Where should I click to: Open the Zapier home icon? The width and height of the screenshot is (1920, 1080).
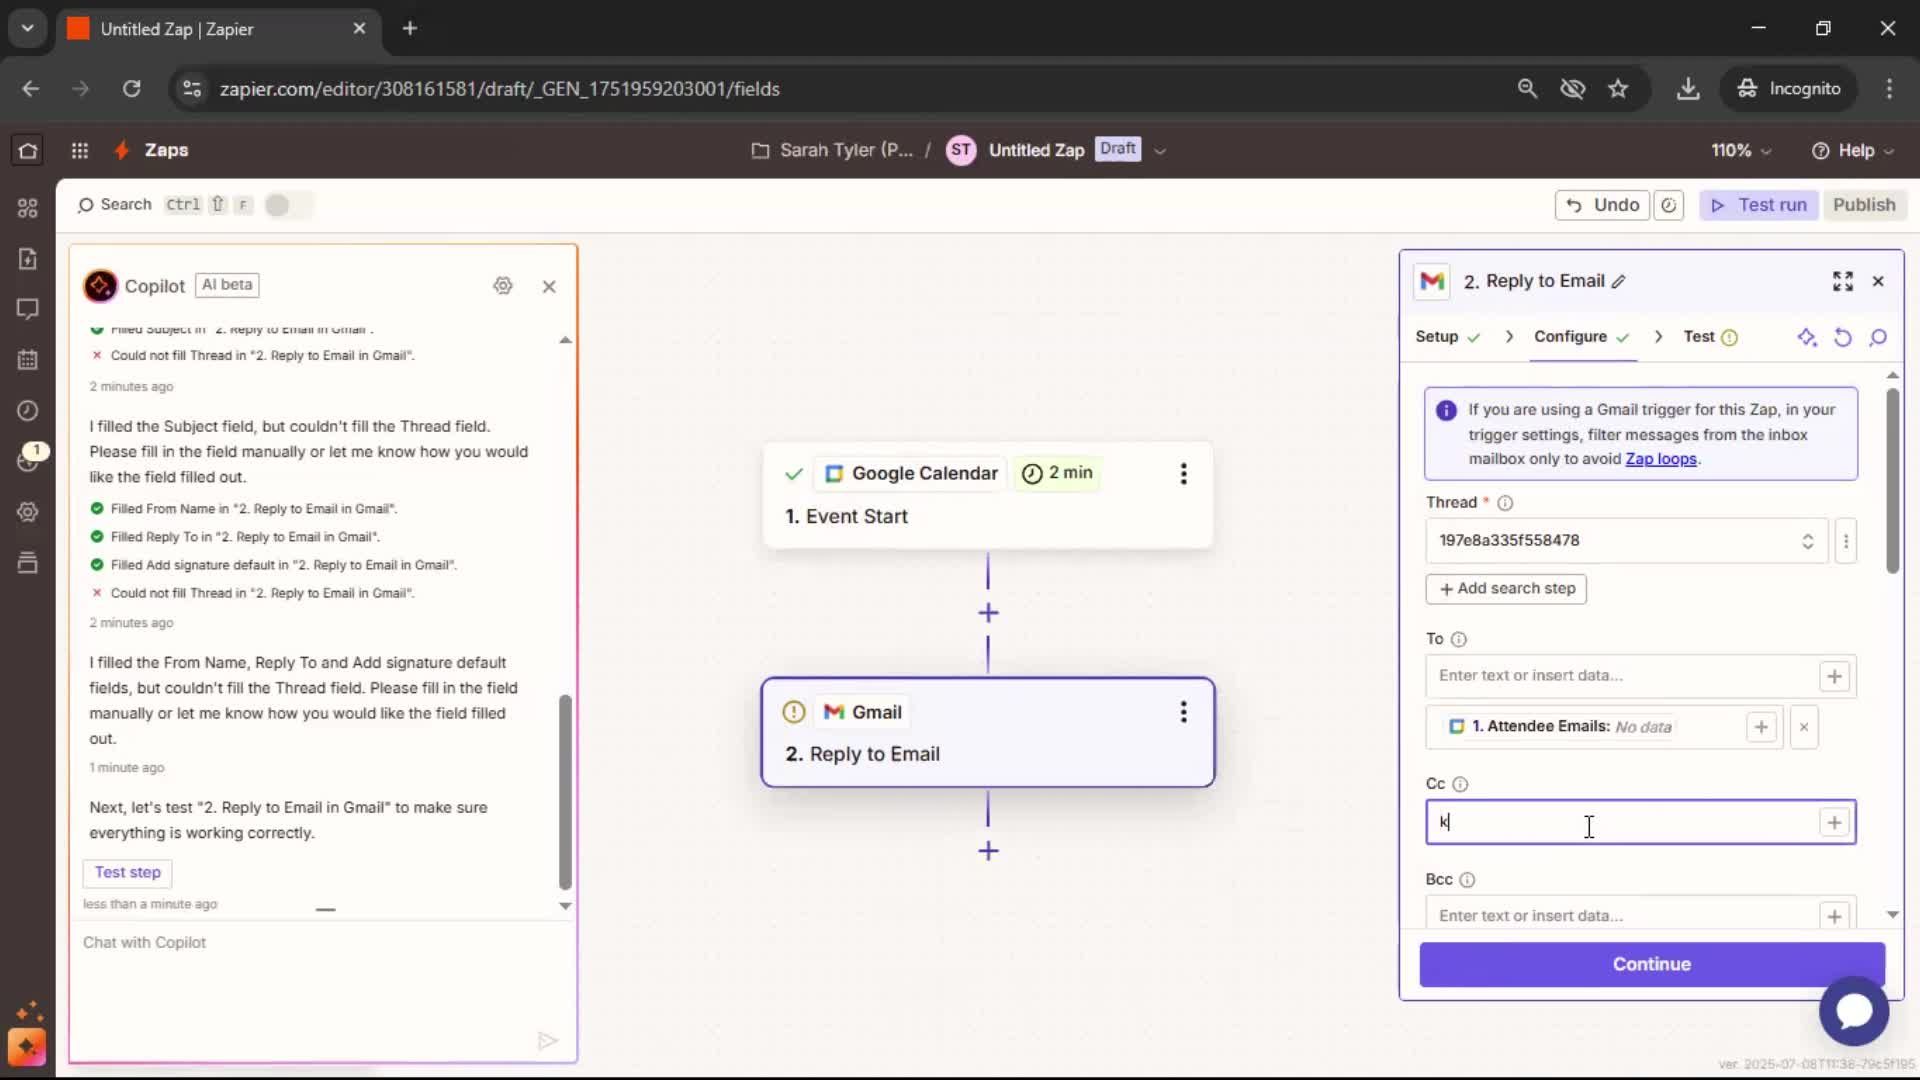coord(28,150)
